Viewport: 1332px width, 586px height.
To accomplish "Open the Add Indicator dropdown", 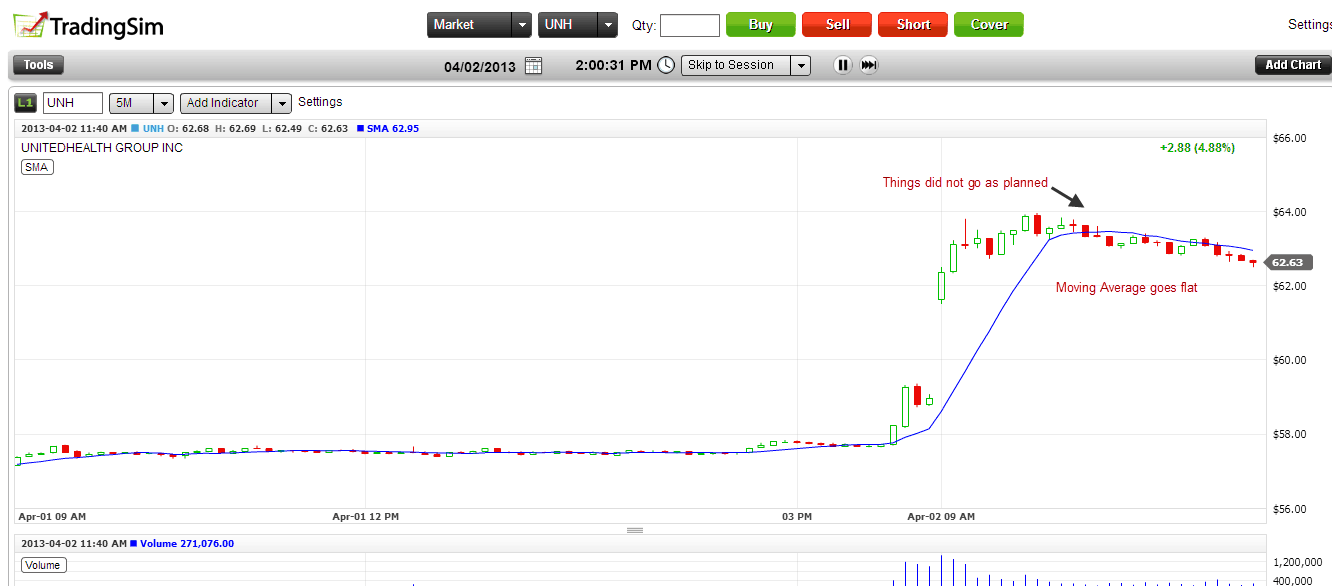I will (282, 103).
